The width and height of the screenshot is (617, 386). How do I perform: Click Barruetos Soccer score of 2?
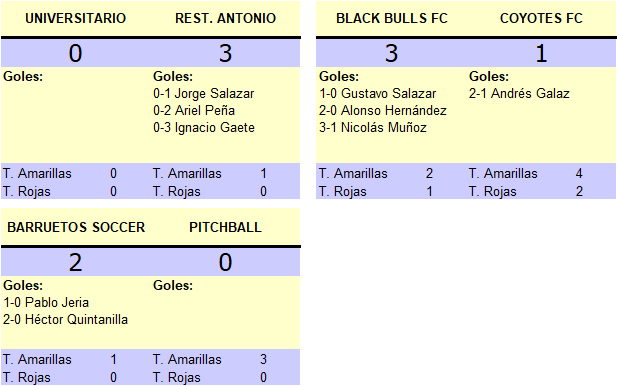click(x=76, y=262)
